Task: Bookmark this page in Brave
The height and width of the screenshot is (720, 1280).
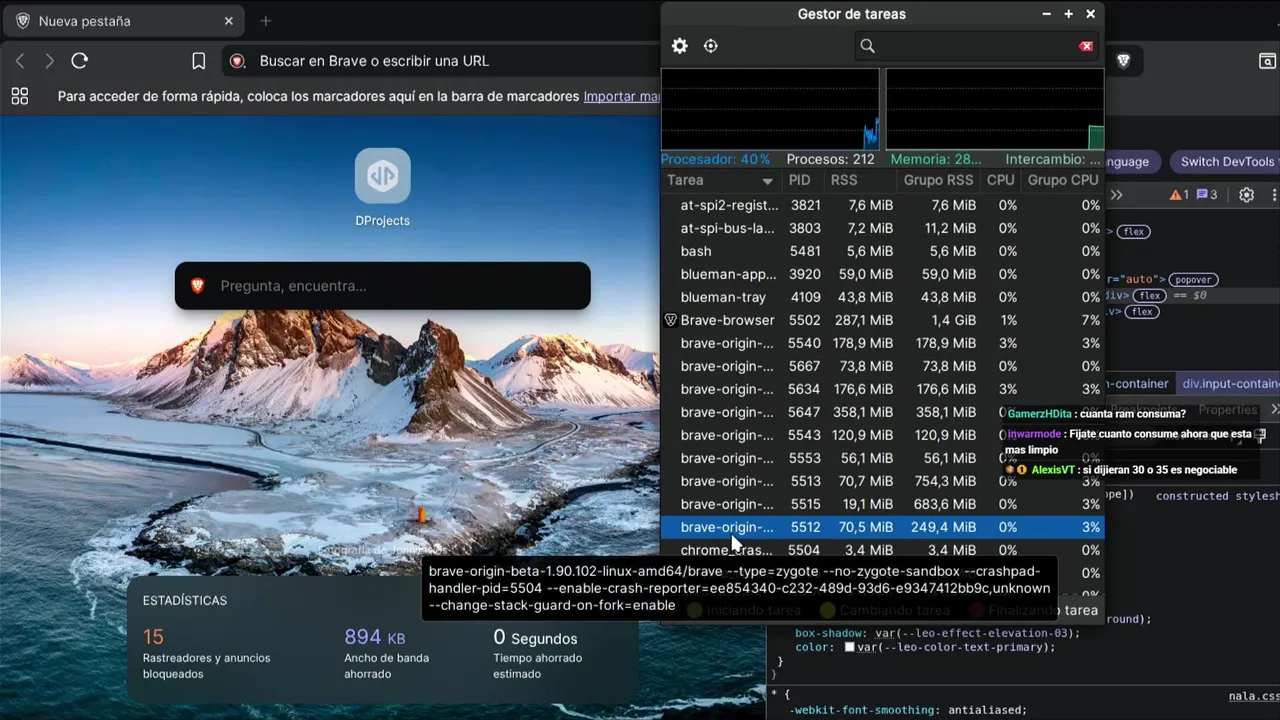Action: (x=198, y=61)
